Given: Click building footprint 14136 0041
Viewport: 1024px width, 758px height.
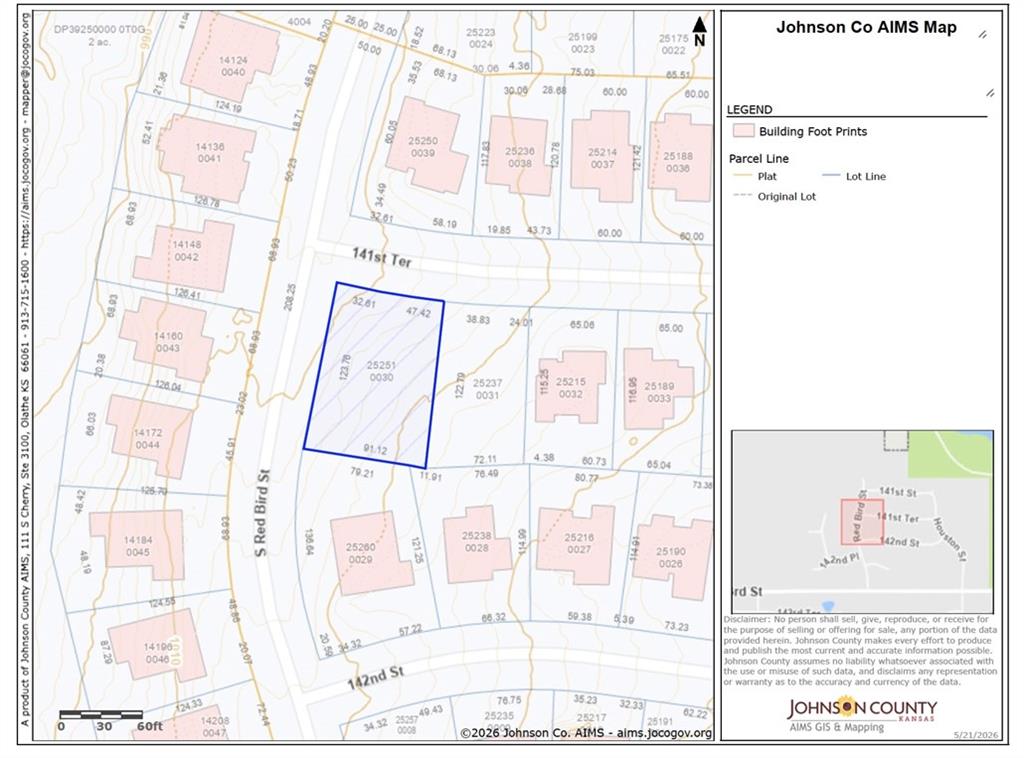Looking at the screenshot, I should 206,157.
